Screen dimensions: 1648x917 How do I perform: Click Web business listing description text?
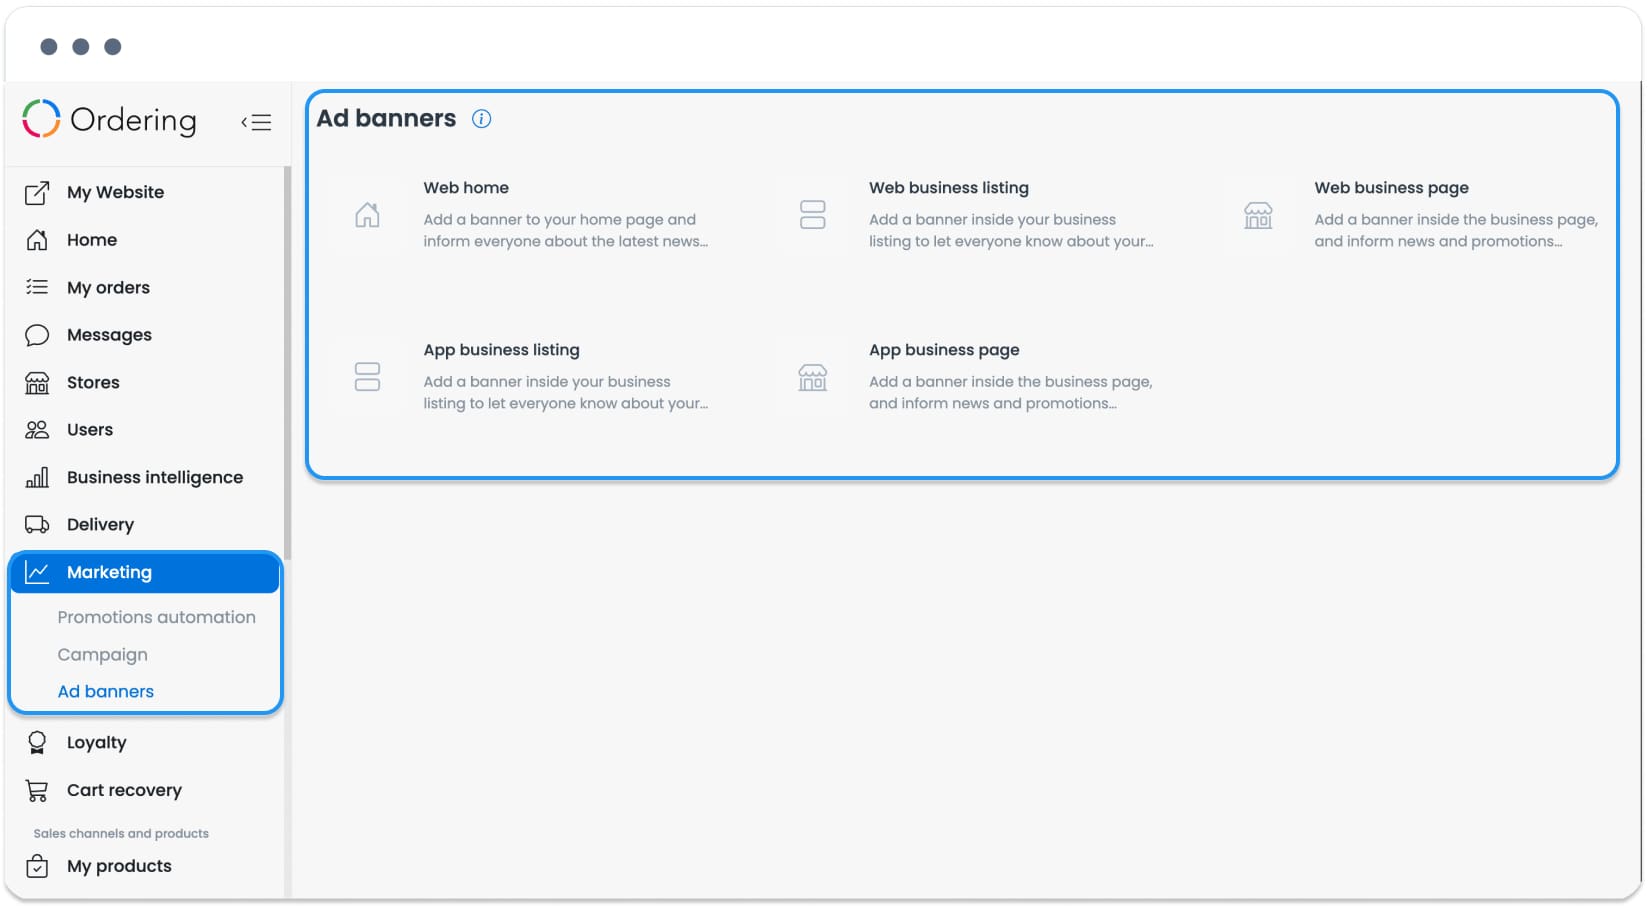coord(1011,230)
